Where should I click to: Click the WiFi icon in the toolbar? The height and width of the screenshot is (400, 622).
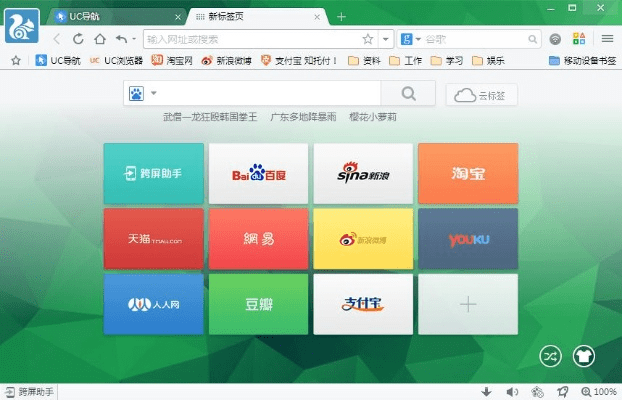click(x=555, y=39)
